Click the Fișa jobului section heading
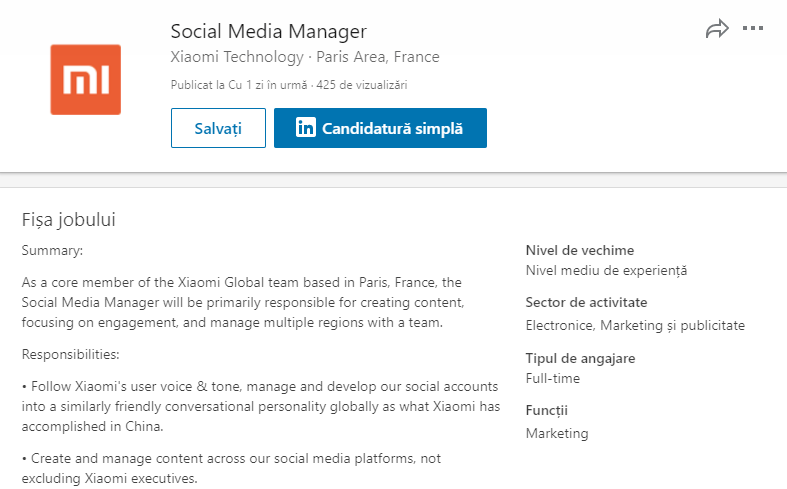787x489 pixels. [76, 219]
